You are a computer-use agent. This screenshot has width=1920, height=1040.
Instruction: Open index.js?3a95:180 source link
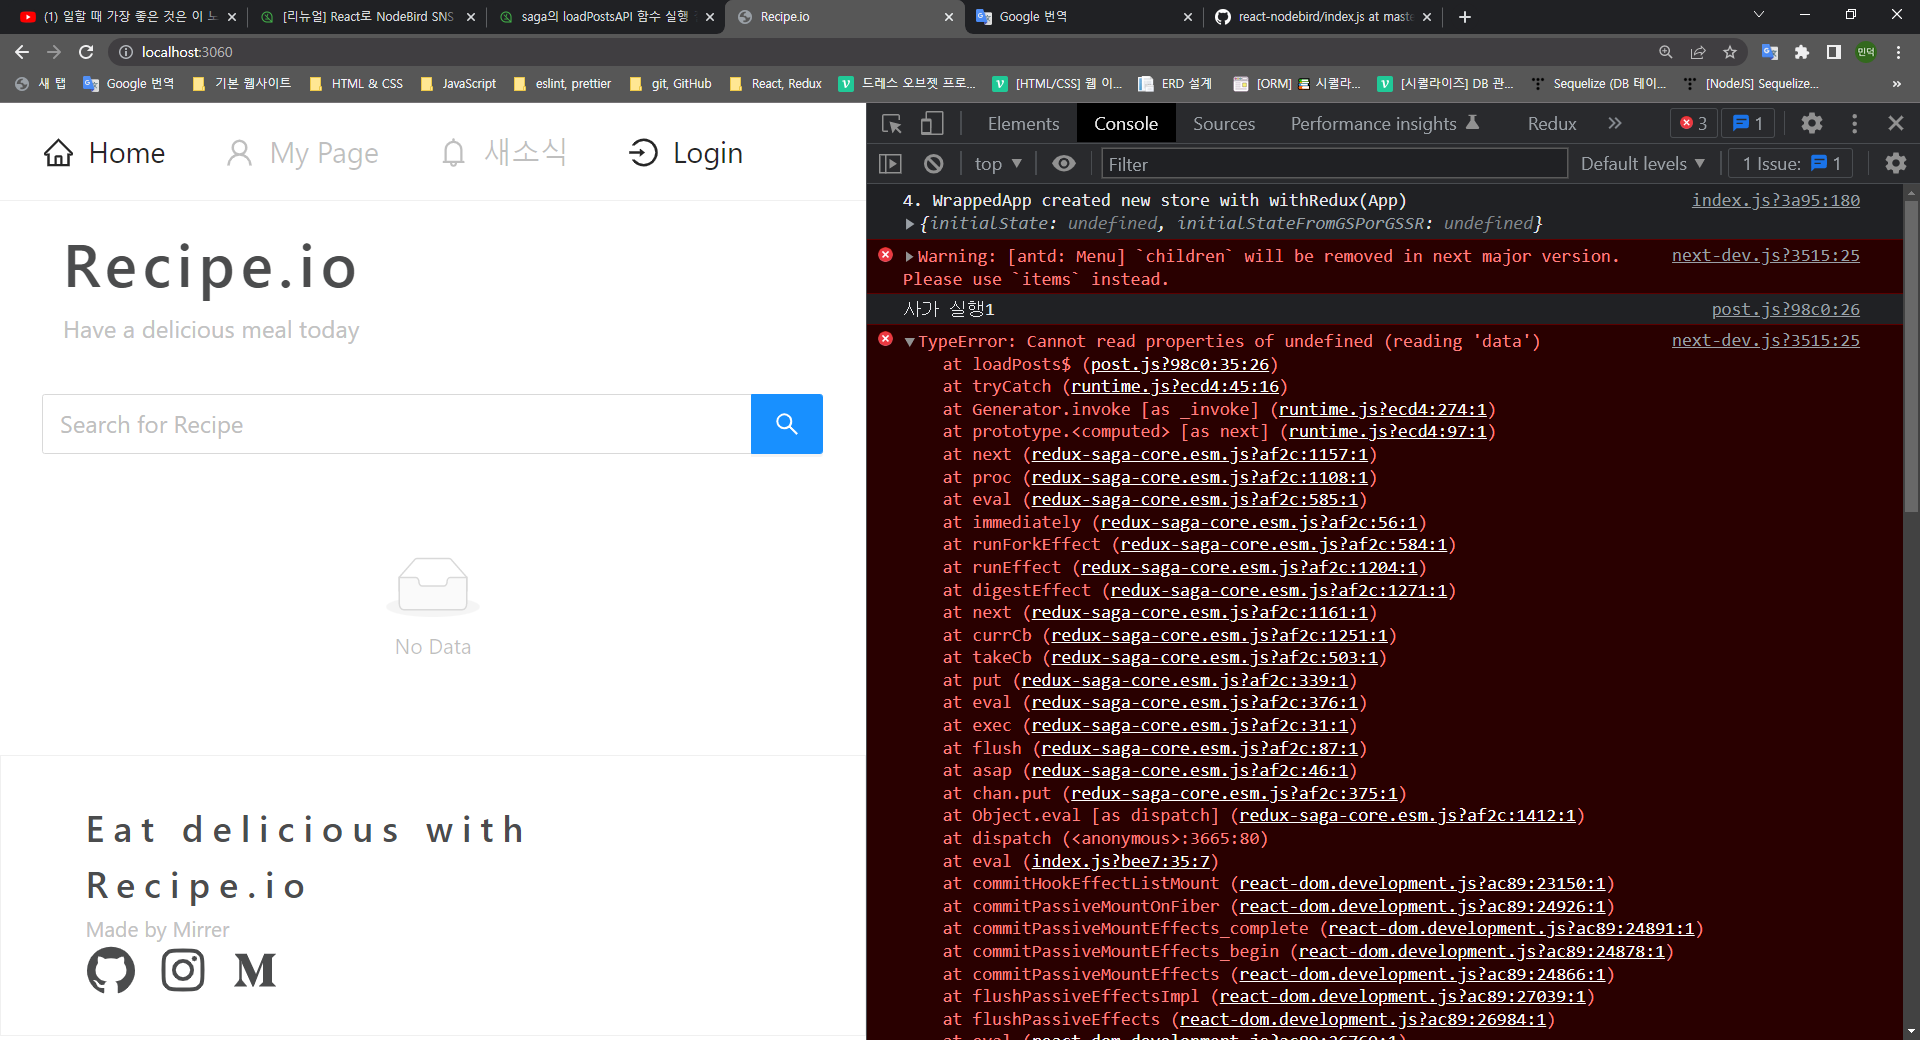pos(1776,200)
